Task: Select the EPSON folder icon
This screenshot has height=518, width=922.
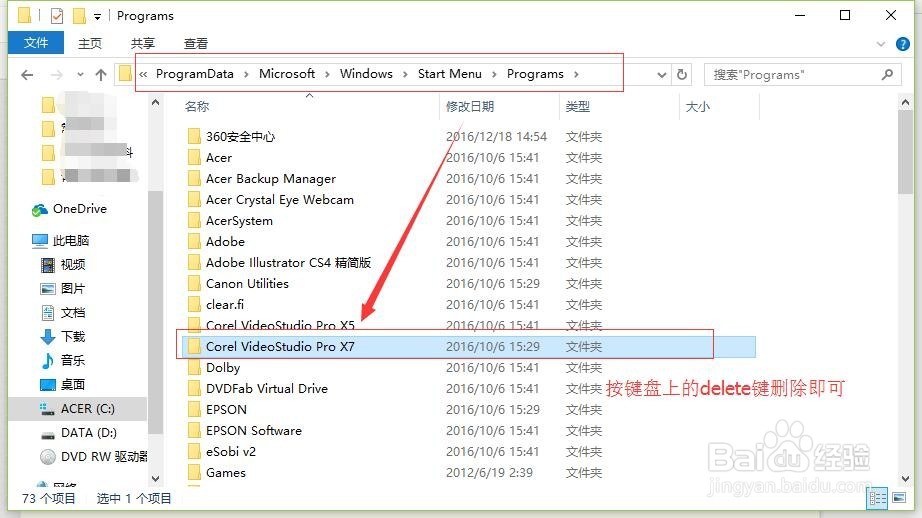Action: [x=193, y=410]
